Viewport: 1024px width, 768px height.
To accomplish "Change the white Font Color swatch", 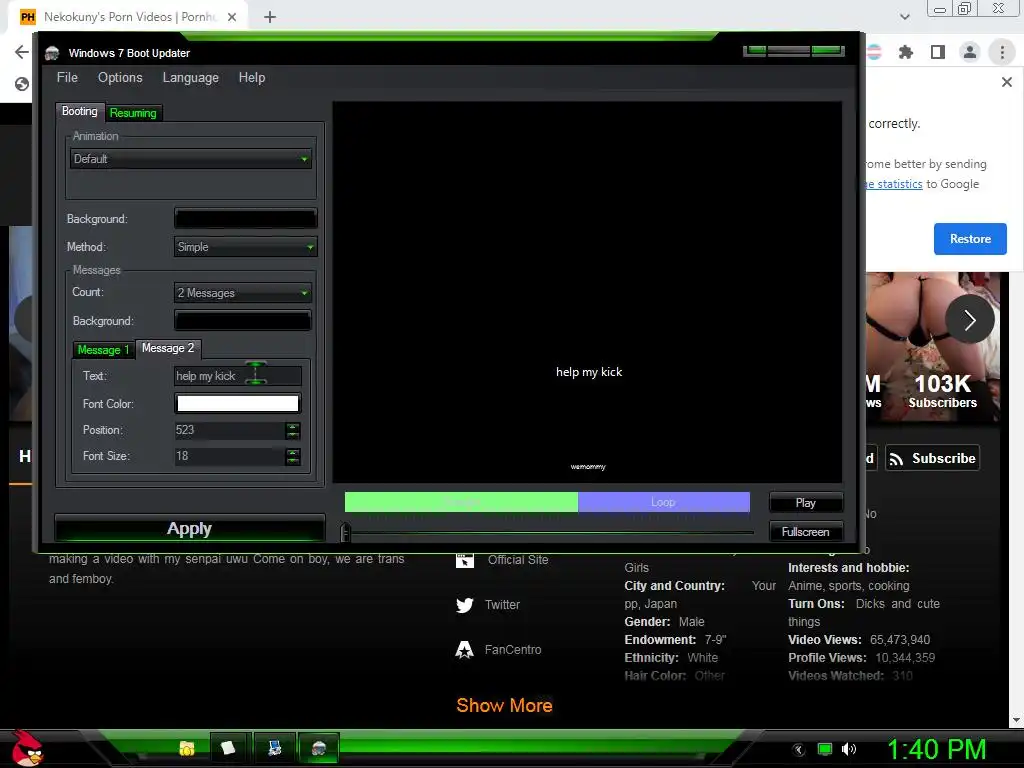I will click(x=238, y=404).
